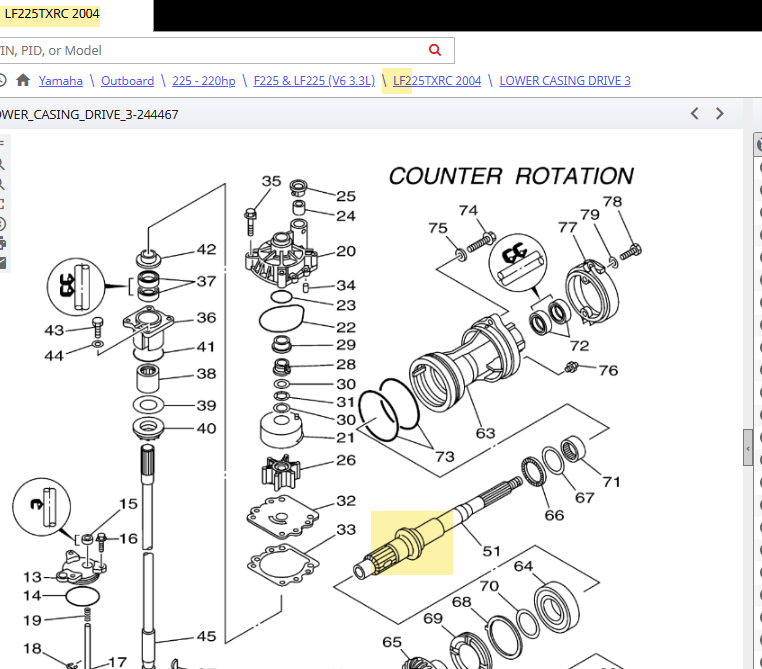
Task: Open the LF225TXRC 2004 breadcrumb link
Action: (x=437, y=81)
